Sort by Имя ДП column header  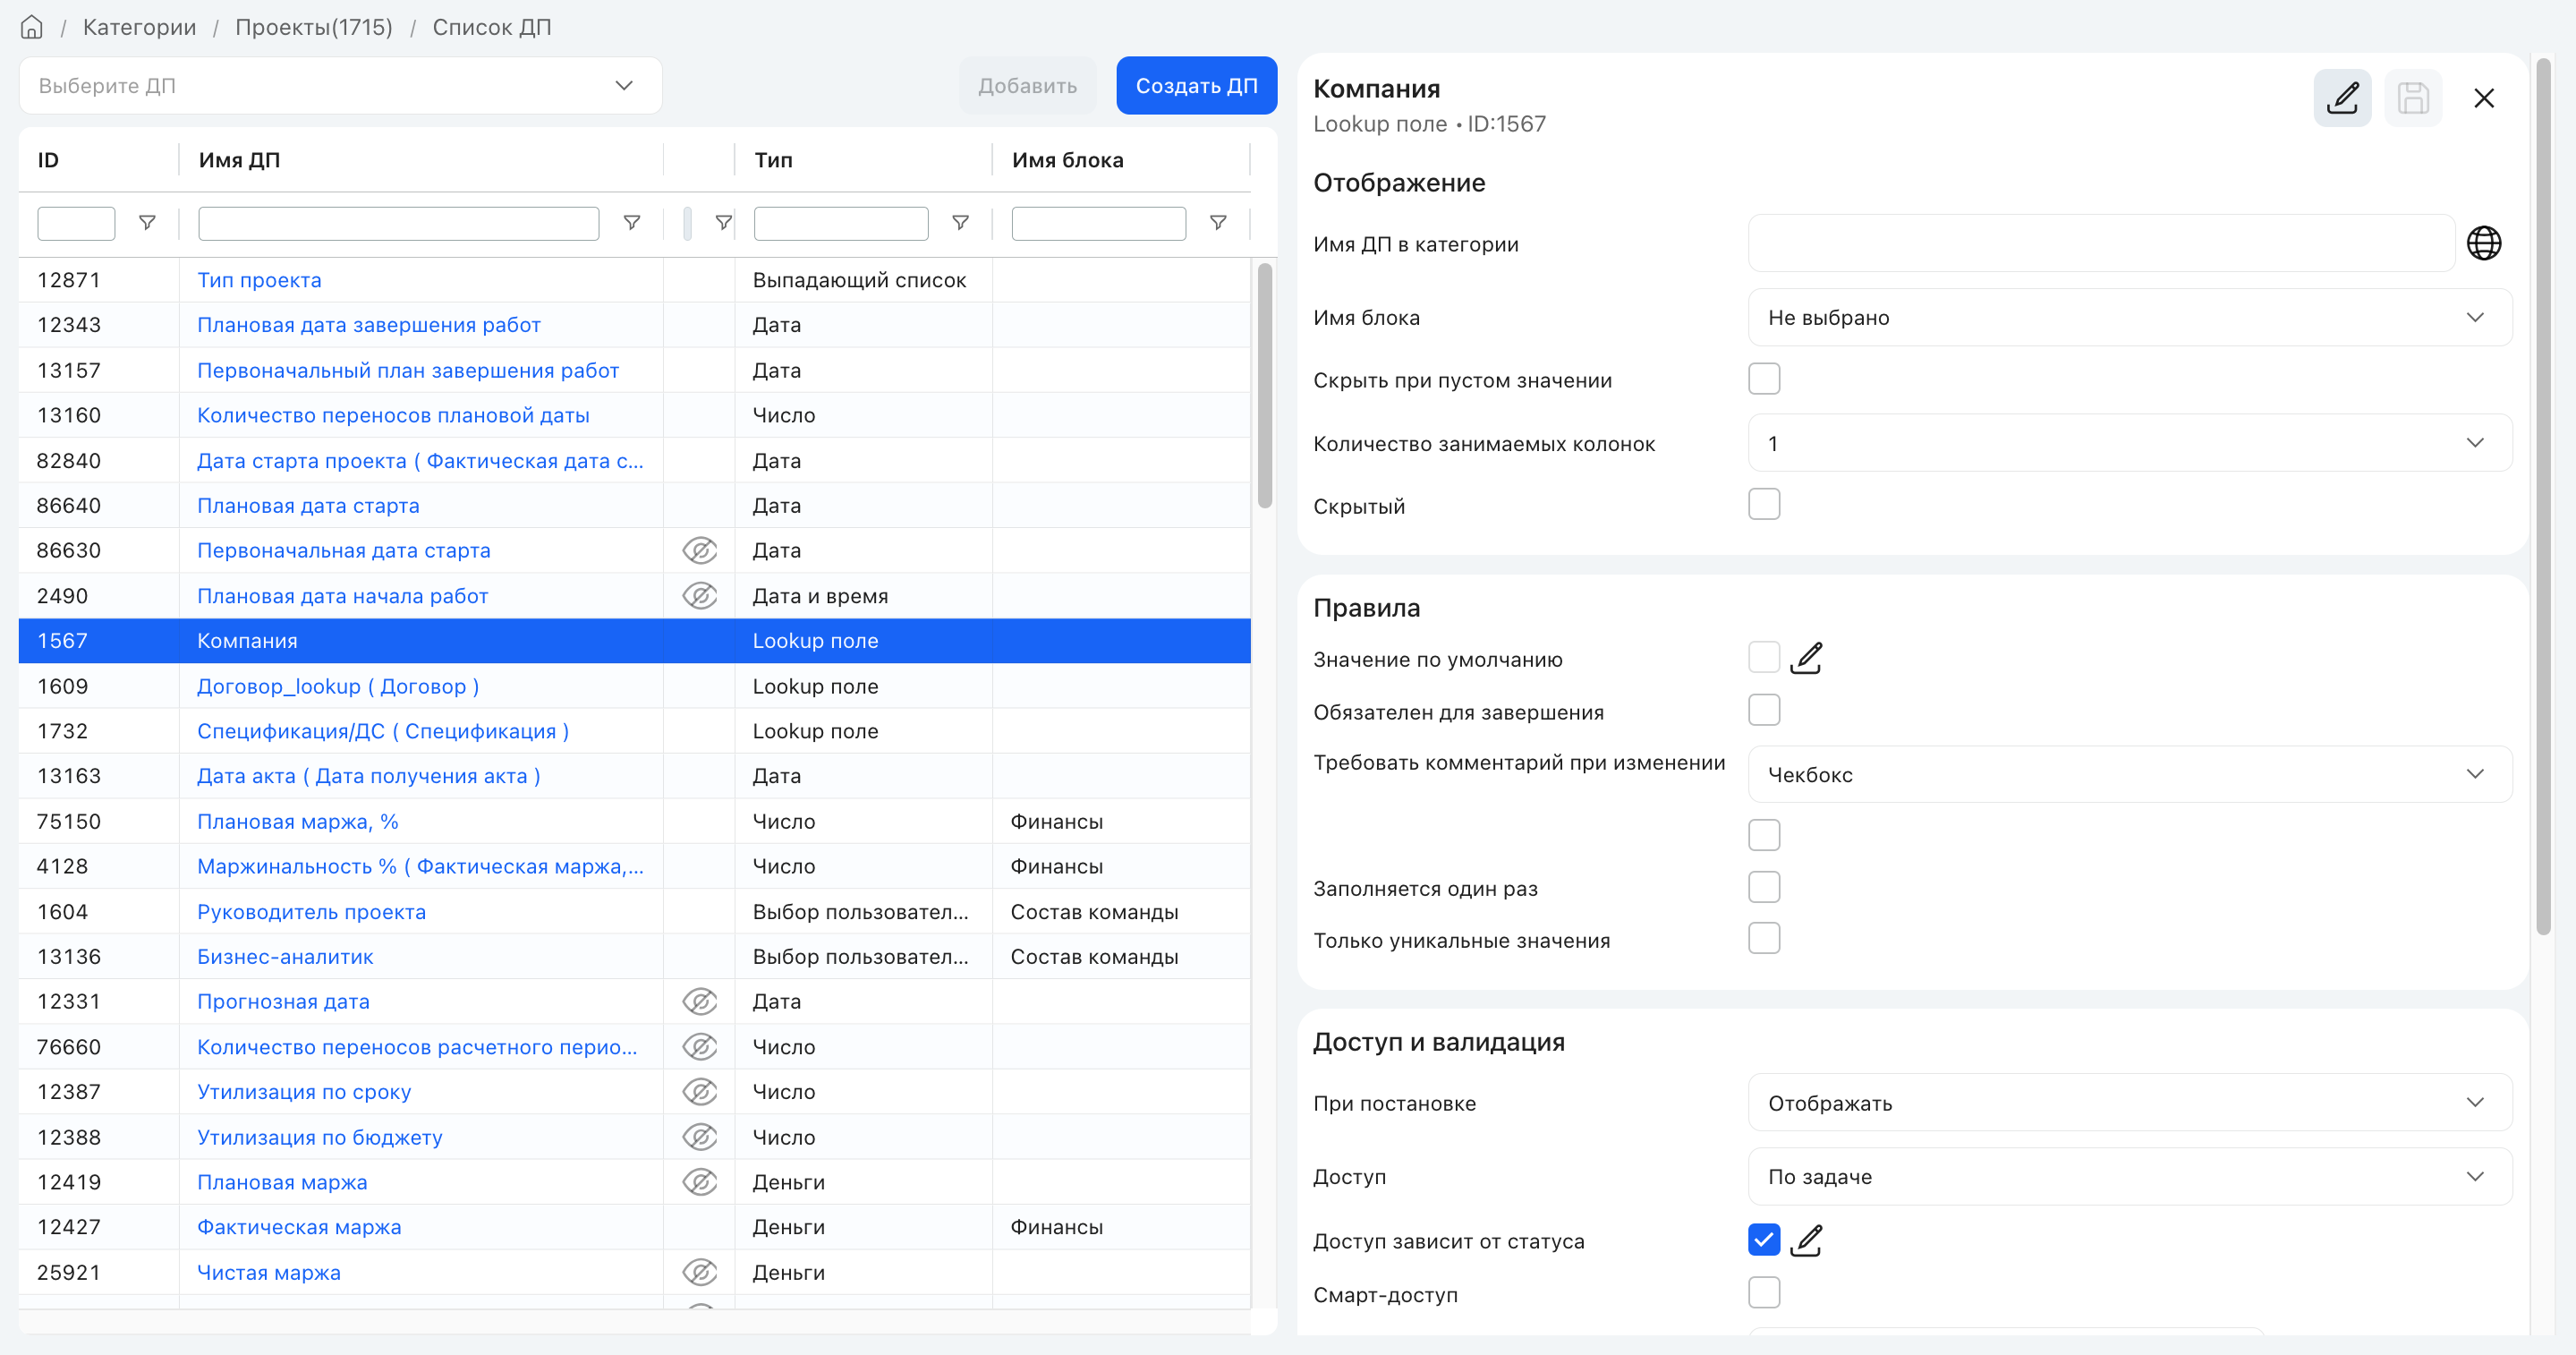coord(239,160)
